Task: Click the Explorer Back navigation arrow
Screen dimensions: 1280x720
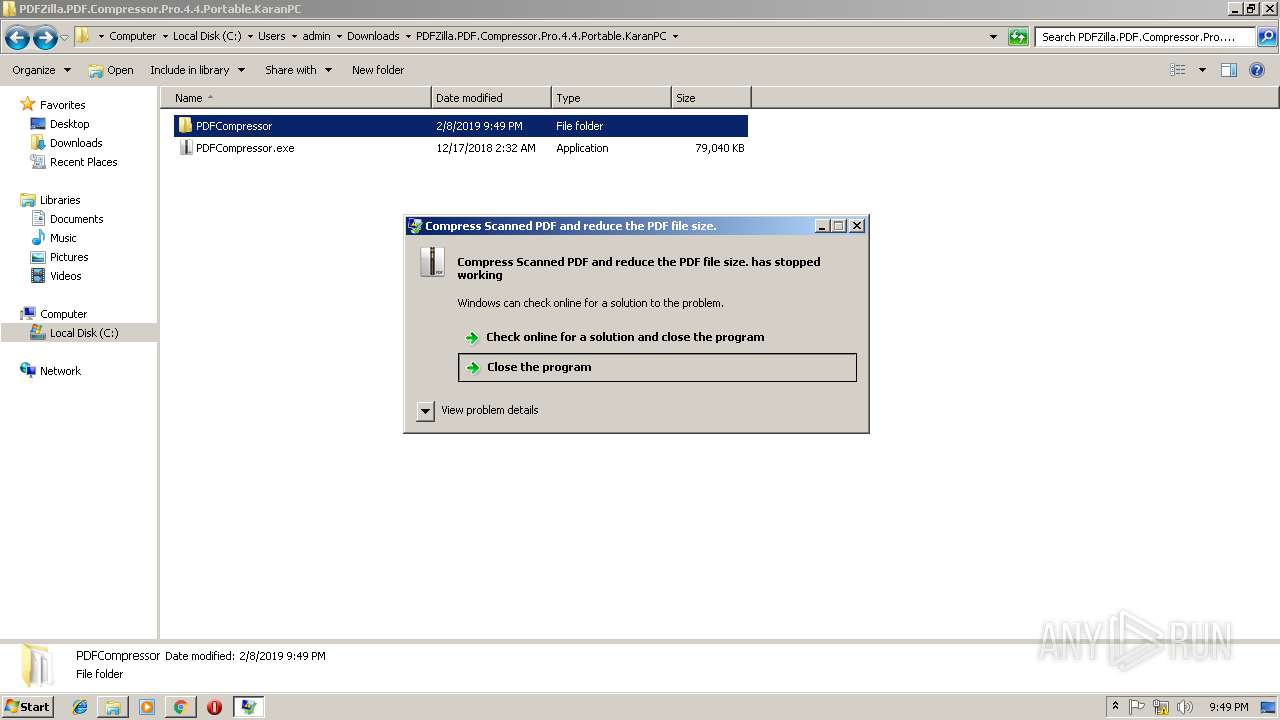Action: pos(17,37)
